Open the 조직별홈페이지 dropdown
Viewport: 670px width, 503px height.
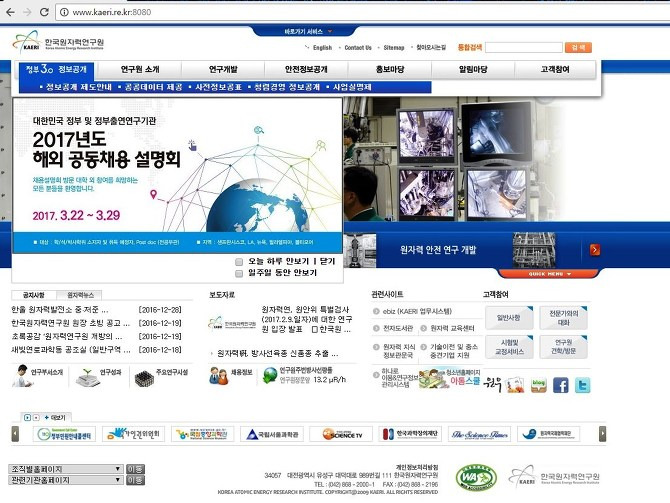coord(66,469)
